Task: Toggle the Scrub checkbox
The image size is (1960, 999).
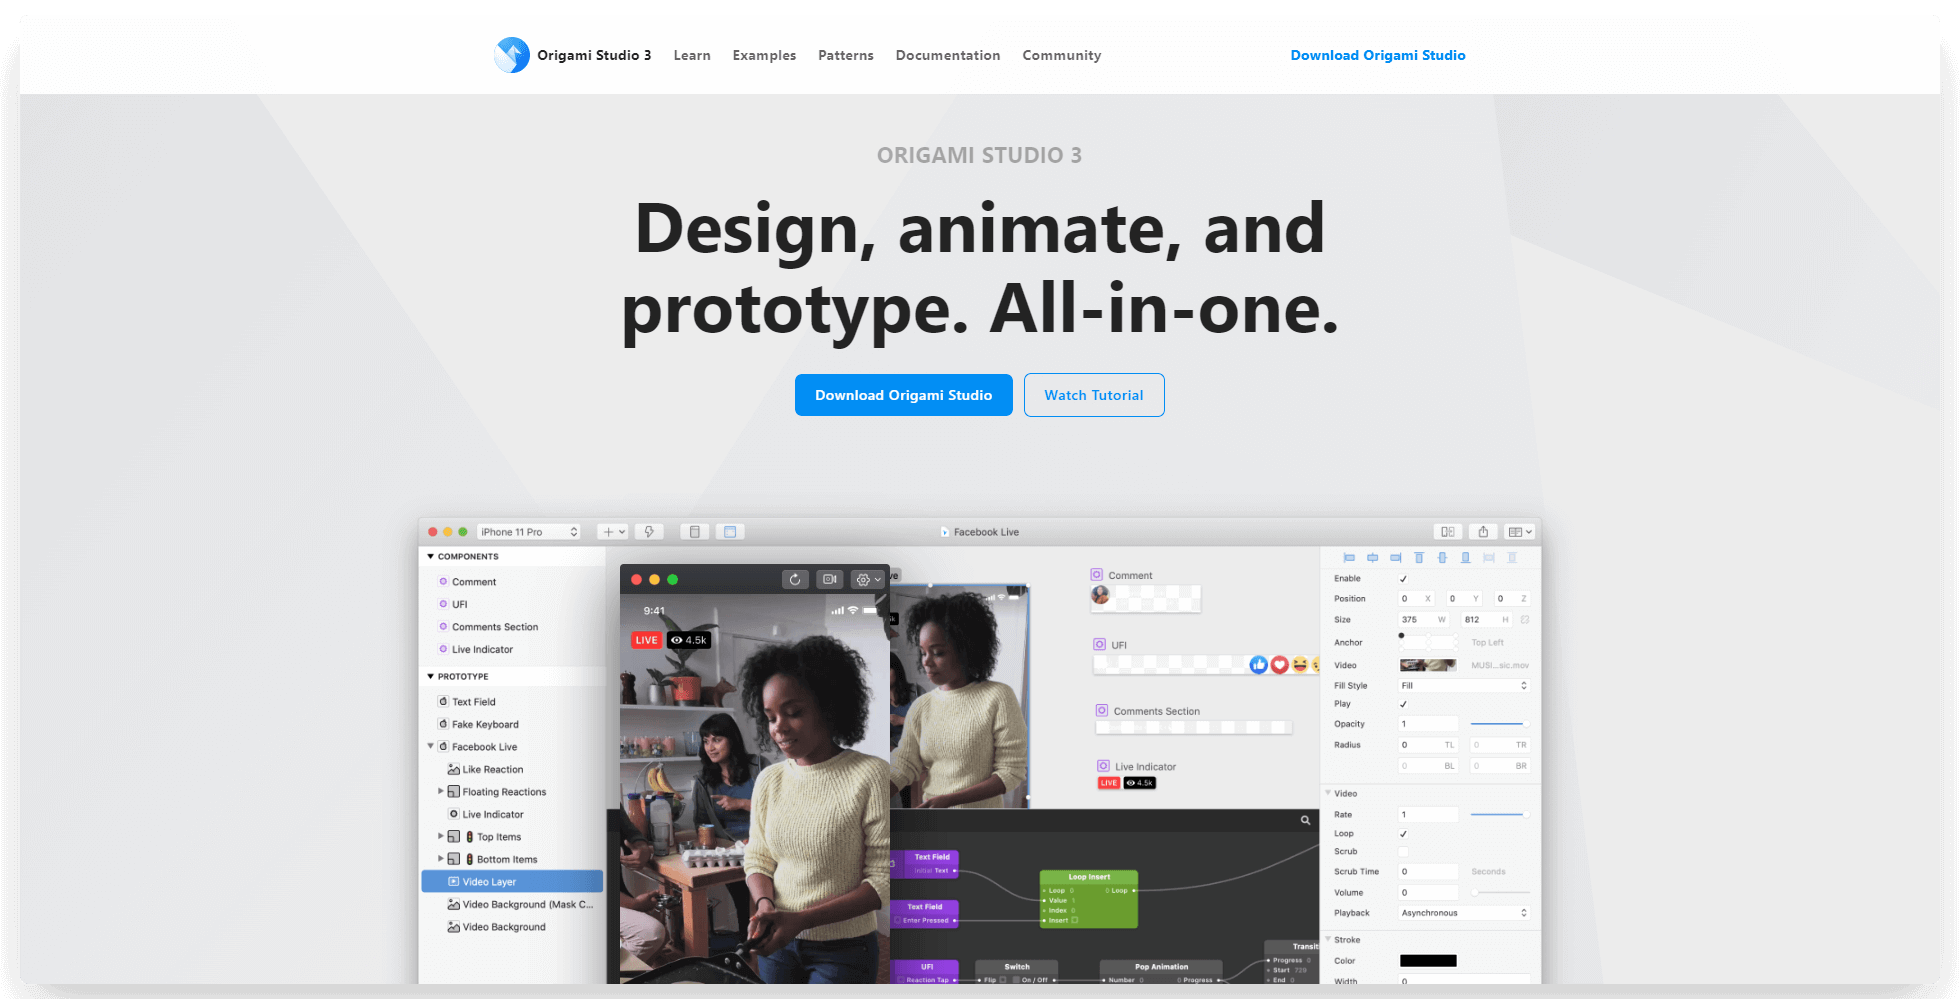Action: click(x=1403, y=852)
